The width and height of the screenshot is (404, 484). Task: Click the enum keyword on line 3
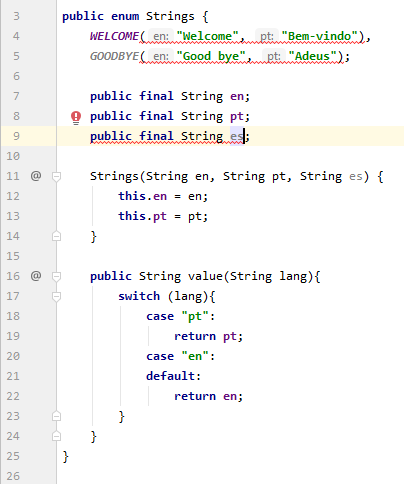tap(125, 16)
